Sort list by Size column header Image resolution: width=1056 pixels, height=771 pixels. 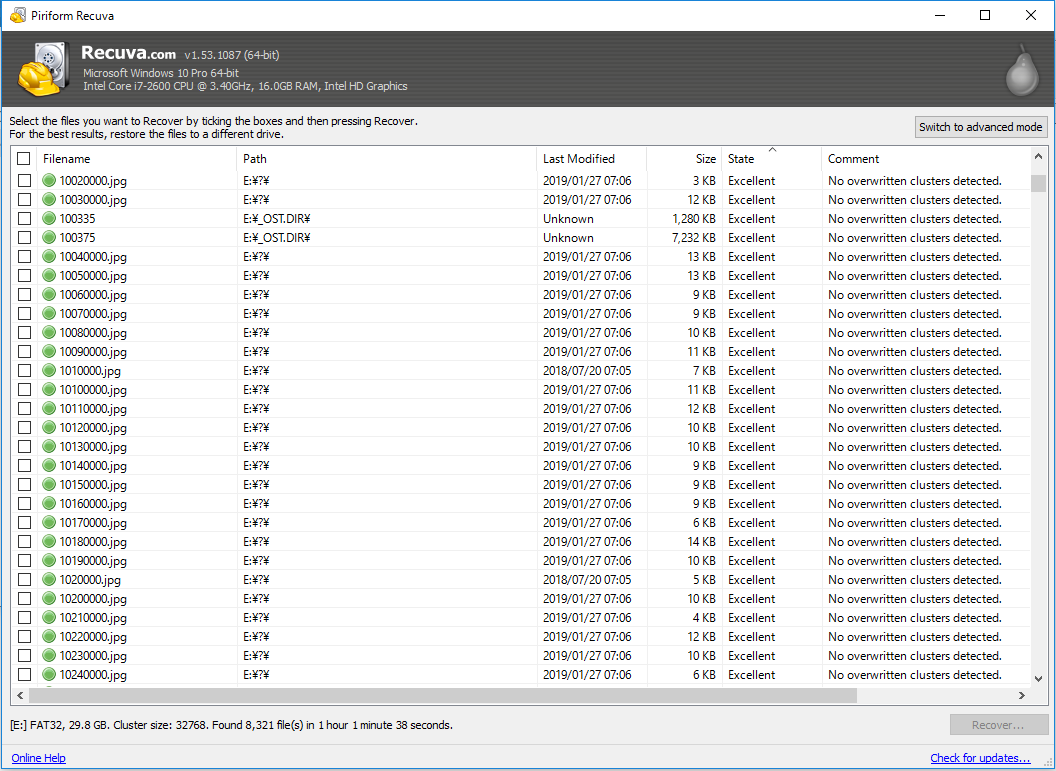[x=684, y=159]
